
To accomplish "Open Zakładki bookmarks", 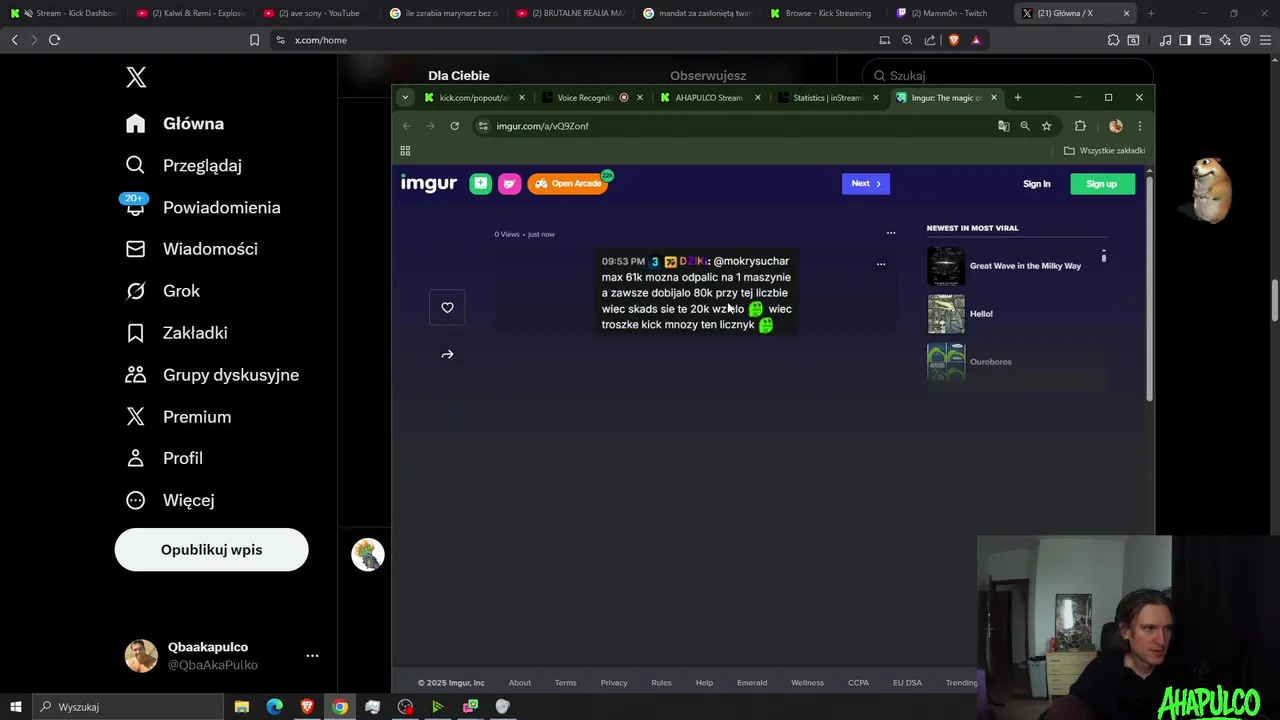I will (177, 333).
